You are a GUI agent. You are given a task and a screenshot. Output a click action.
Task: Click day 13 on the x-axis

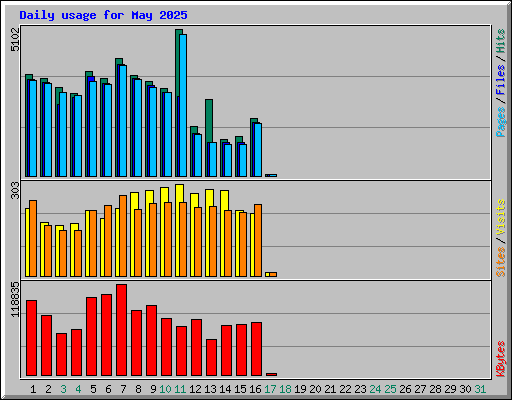click(x=210, y=389)
